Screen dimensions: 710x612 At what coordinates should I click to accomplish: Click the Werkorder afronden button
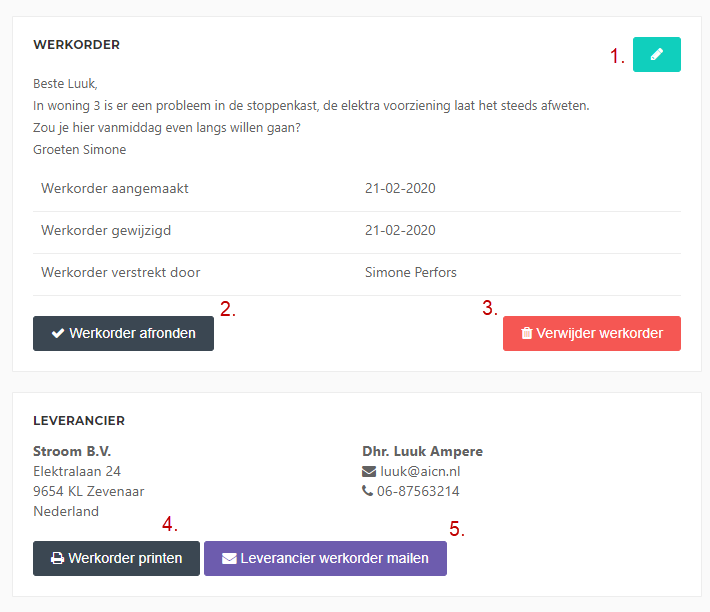(x=123, y=333)
